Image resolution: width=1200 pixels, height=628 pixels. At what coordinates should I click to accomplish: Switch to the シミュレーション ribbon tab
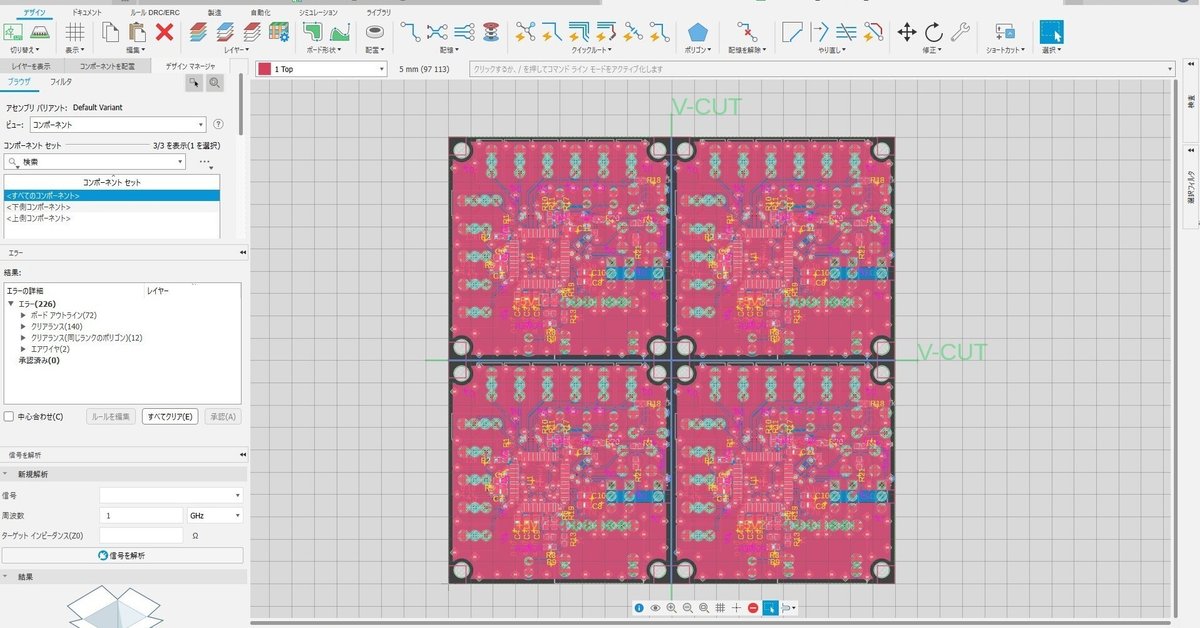[318, 12]
